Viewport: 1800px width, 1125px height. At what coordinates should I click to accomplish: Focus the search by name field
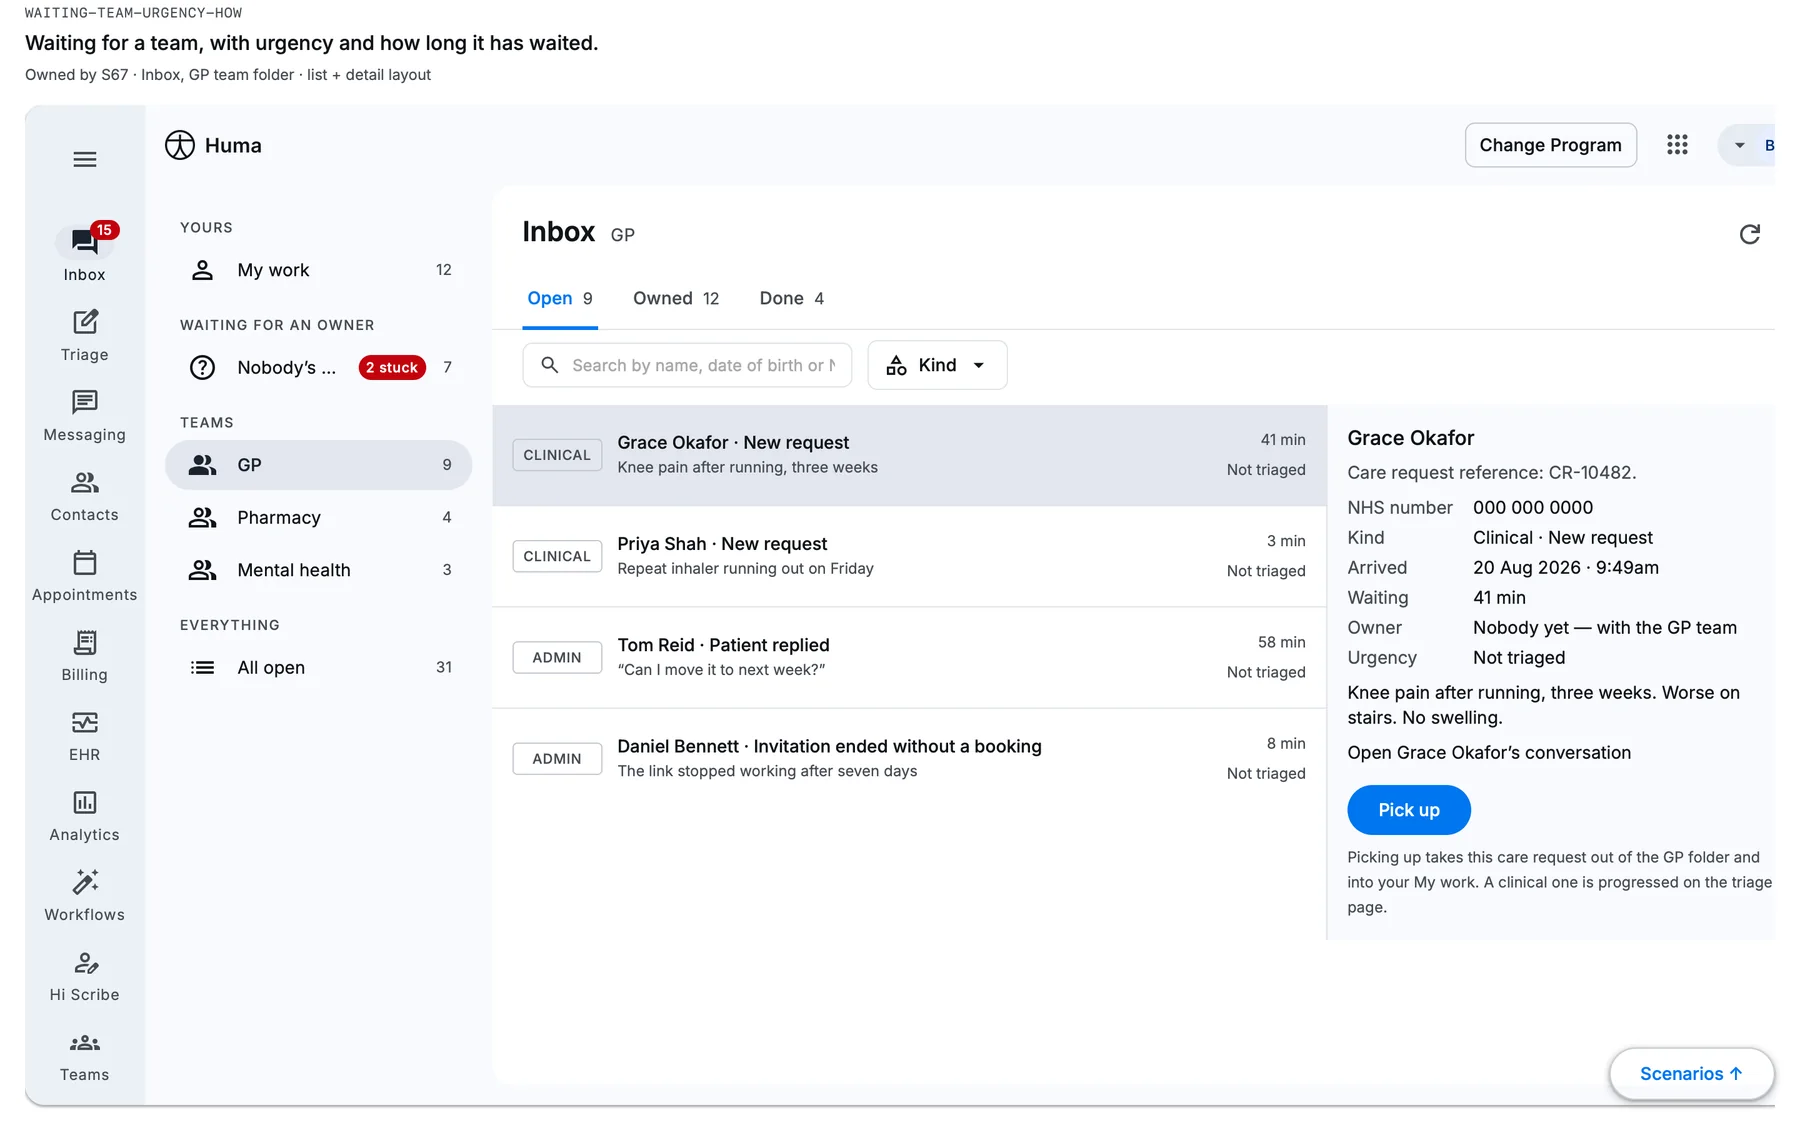coord(688,365)
